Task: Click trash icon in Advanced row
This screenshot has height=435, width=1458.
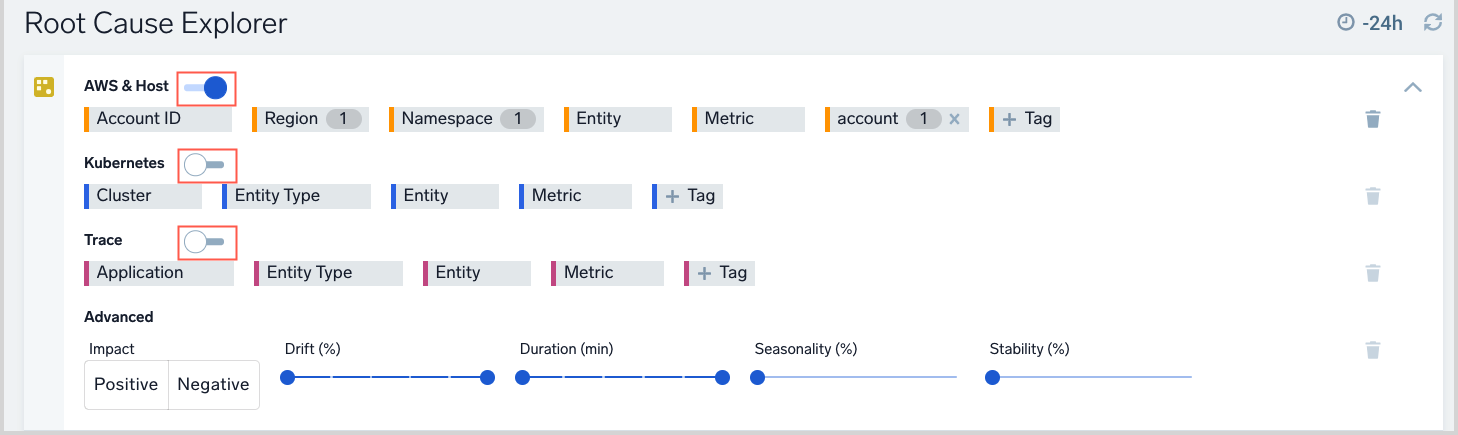Action: (x=1373, y=350)
